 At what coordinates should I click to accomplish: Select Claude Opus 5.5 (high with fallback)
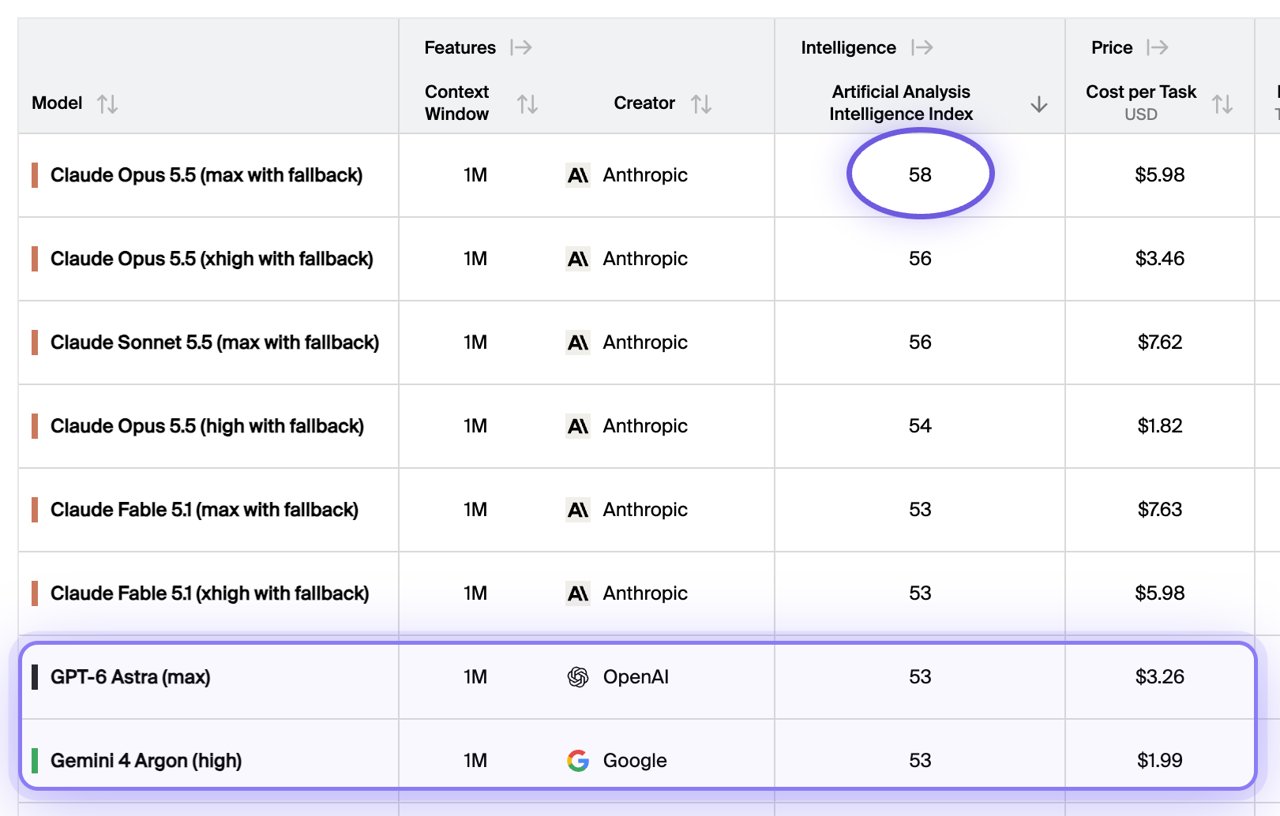tap(207, 426)
